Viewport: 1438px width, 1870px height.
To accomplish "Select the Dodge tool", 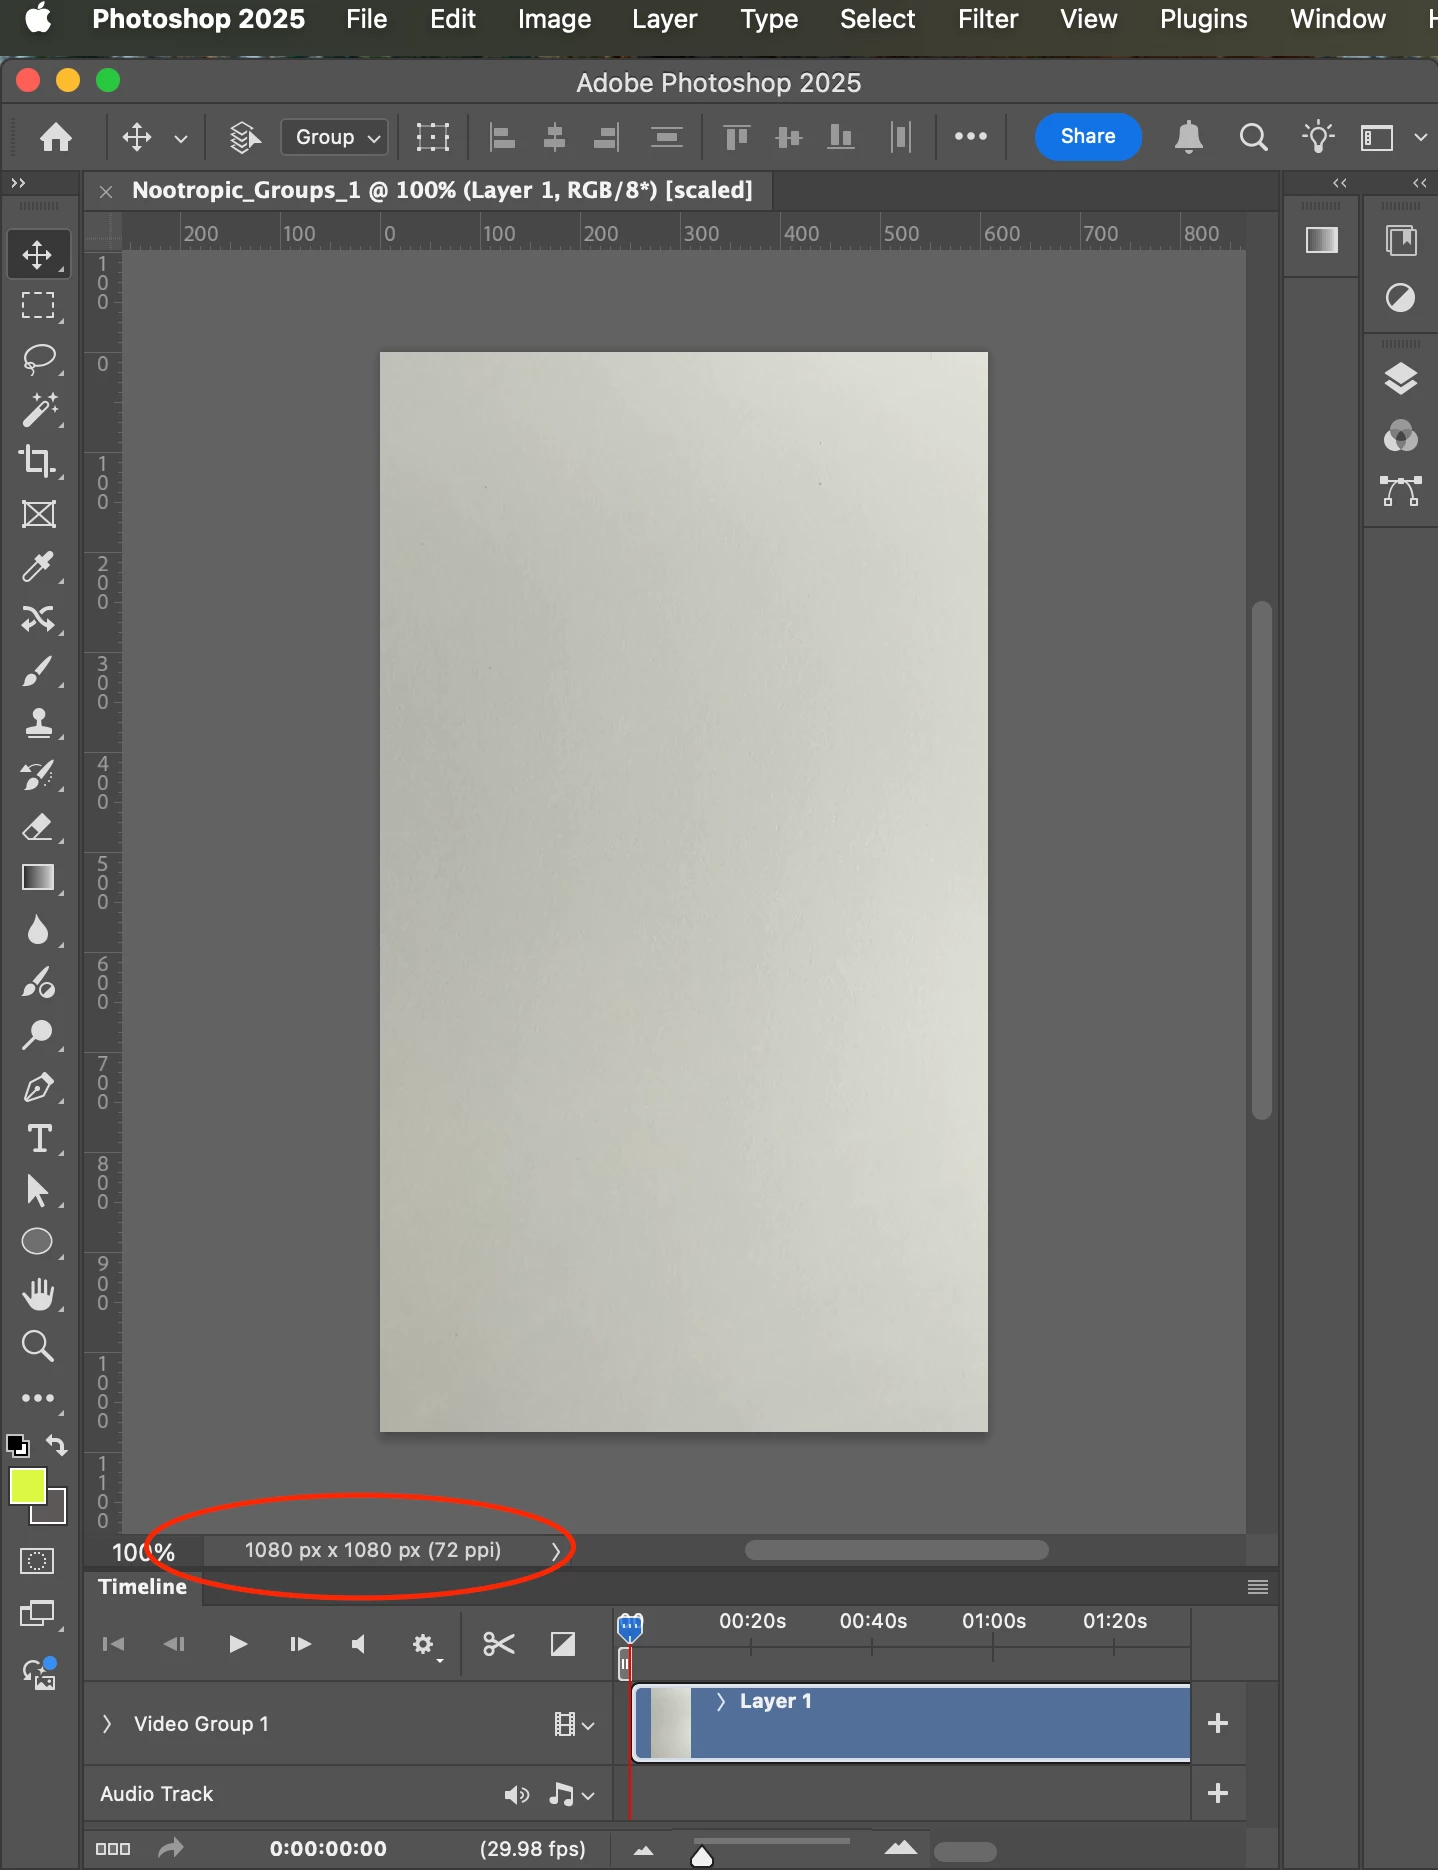I will tap(38, 1034).
